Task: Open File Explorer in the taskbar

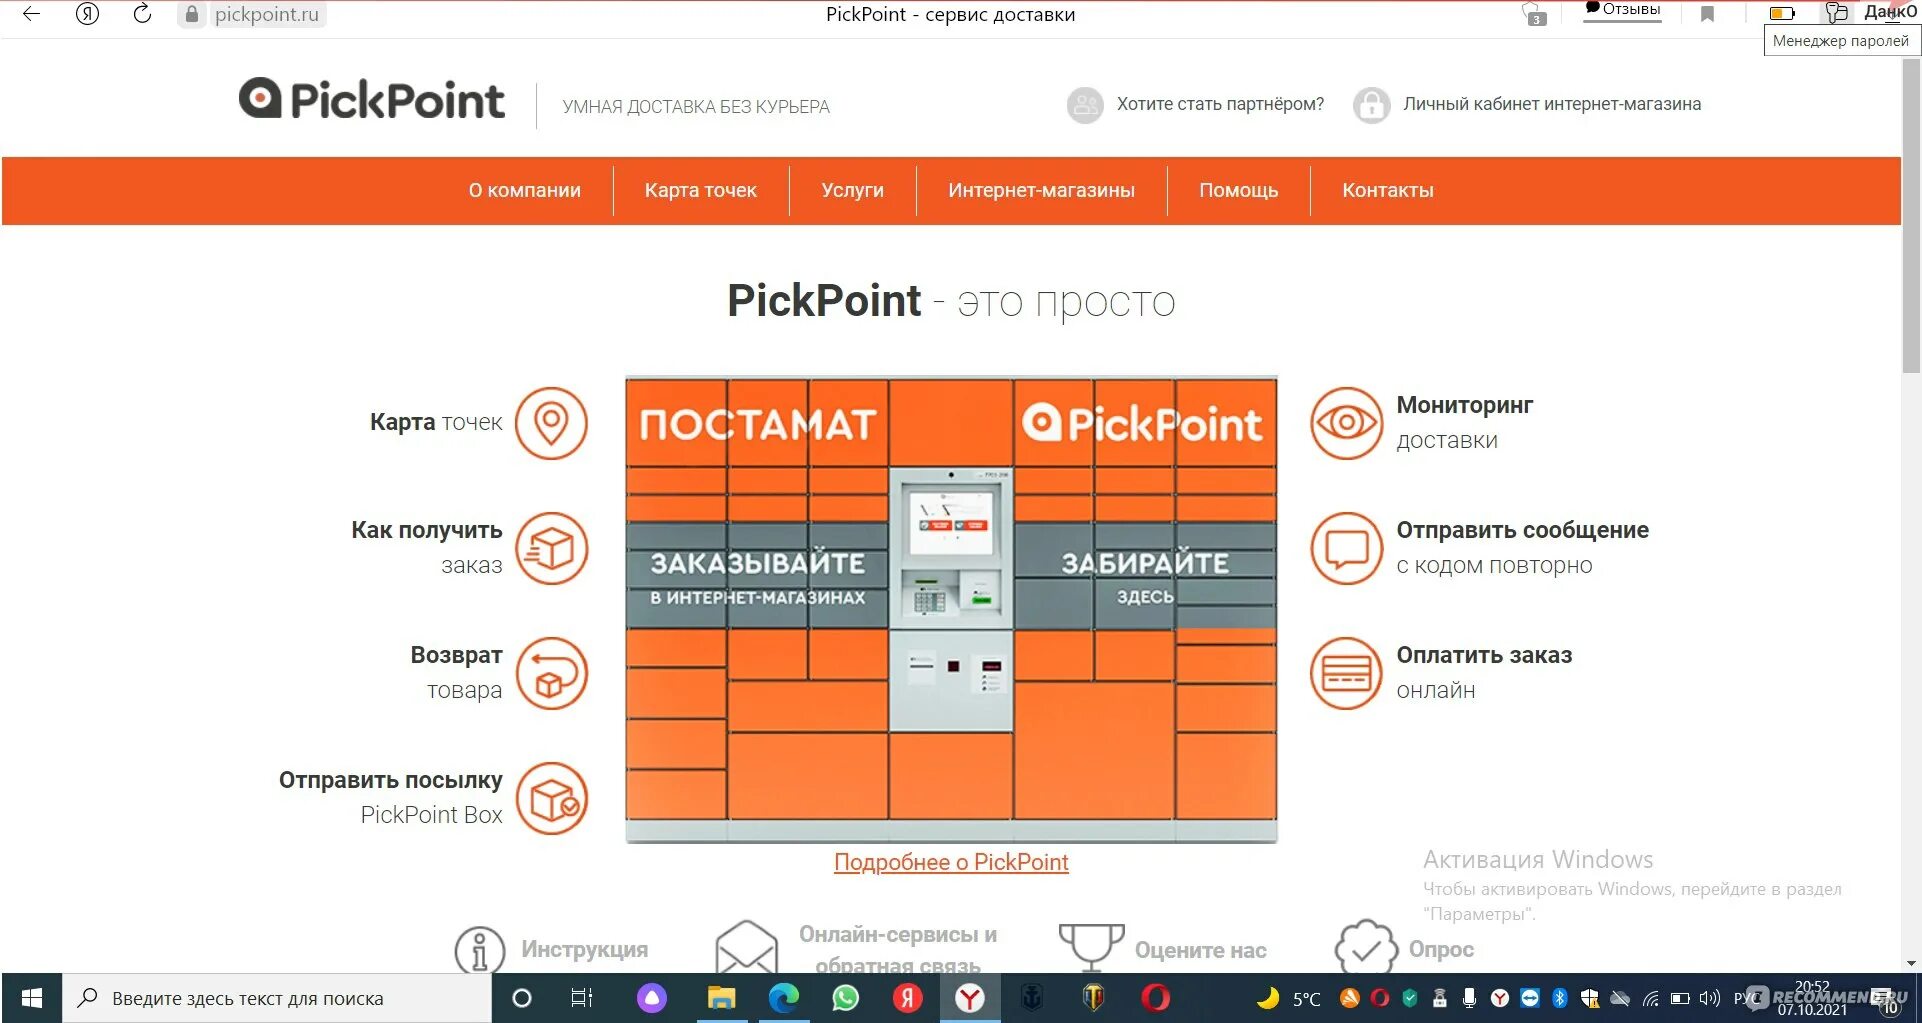Action: click(x=722, y=998)
